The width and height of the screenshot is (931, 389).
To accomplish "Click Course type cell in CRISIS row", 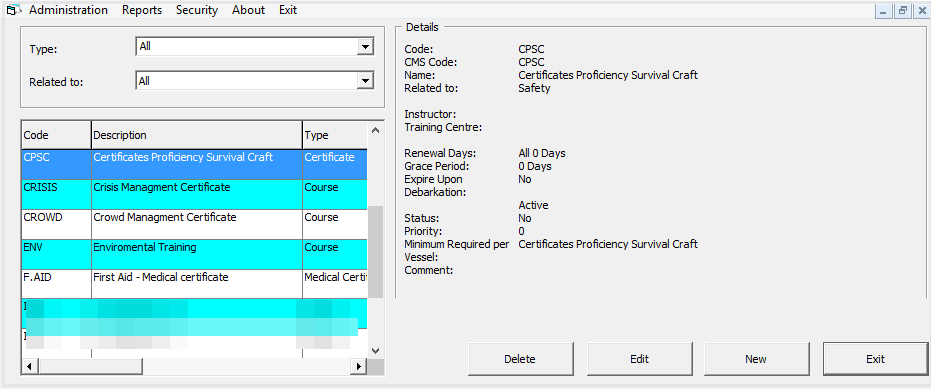I will tap(335, 194).
